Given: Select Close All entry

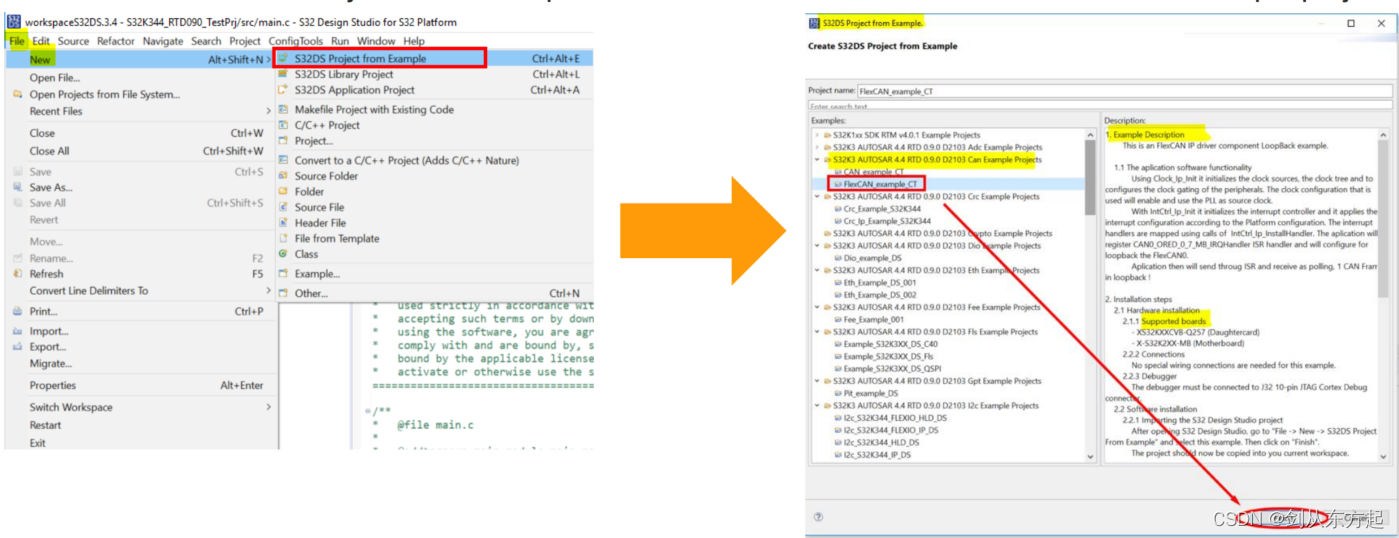Looking at the screenshot, I should [x=49, y=151].
